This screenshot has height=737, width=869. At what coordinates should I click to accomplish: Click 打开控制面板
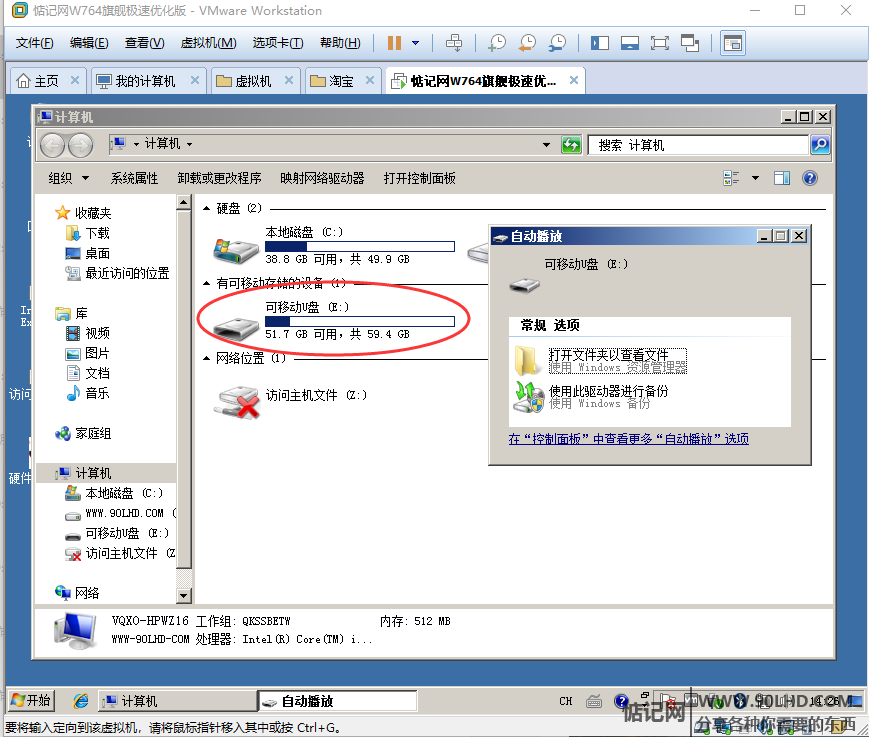[x=420, y=178]
